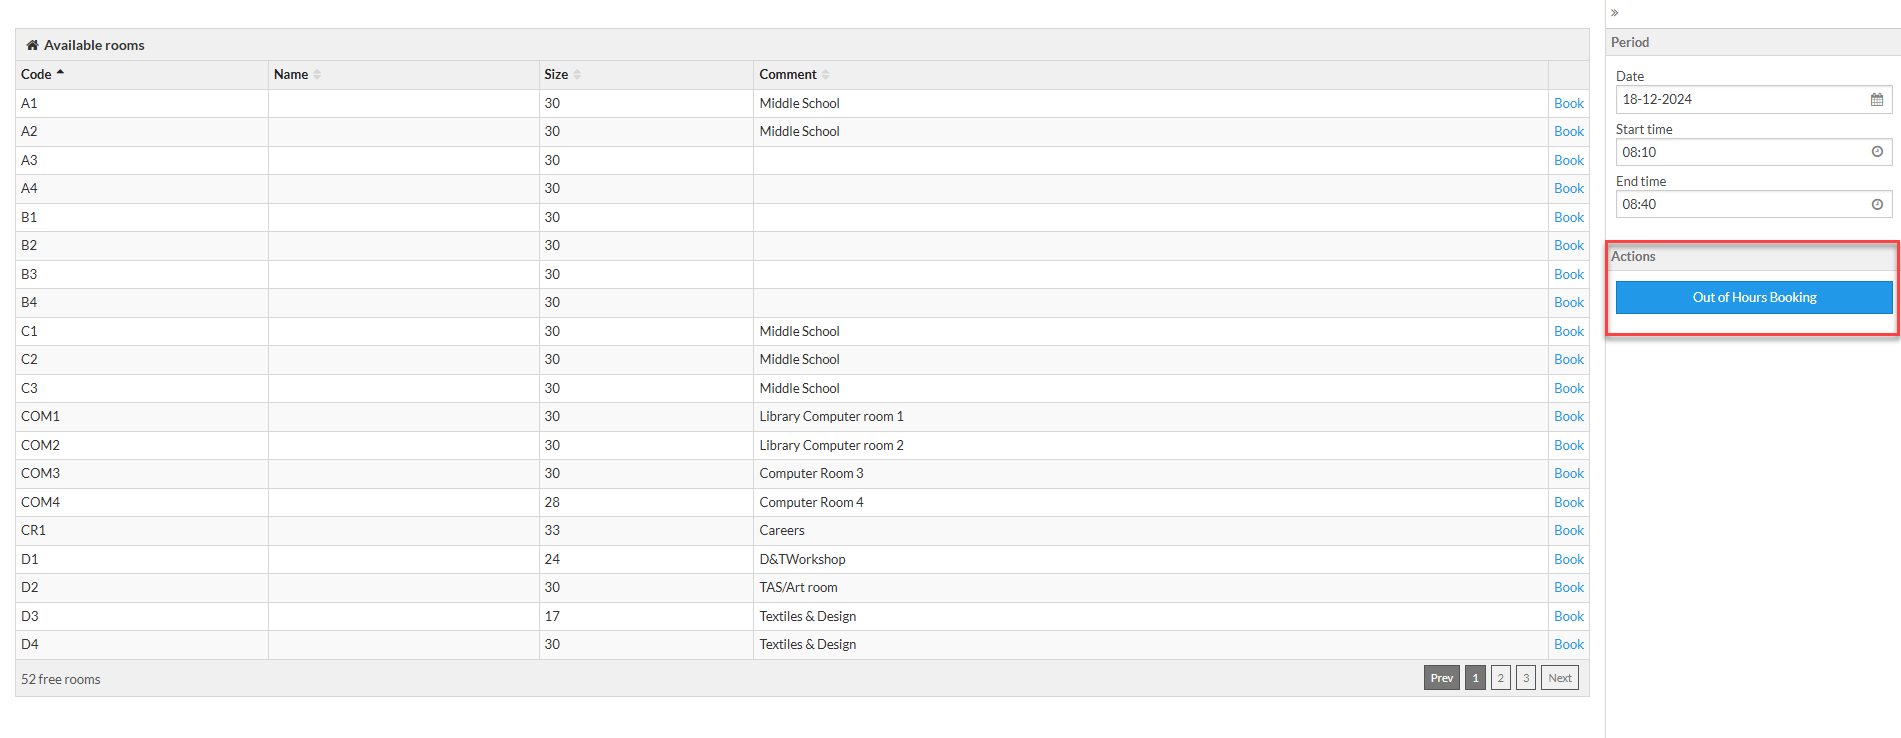Sort rooms by Comment column arrow
The image size is (1901, 738).
825,75
